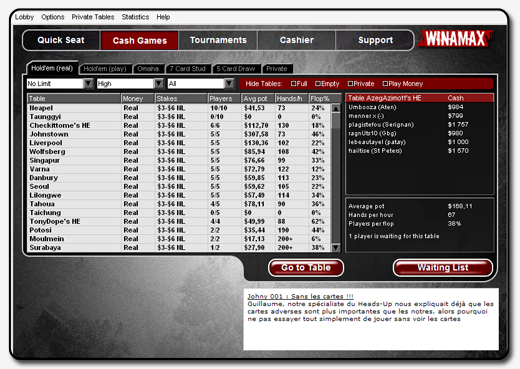Select the Singapur table row
The height and width of the screenshot is (369, 520).
coord(179,160)
